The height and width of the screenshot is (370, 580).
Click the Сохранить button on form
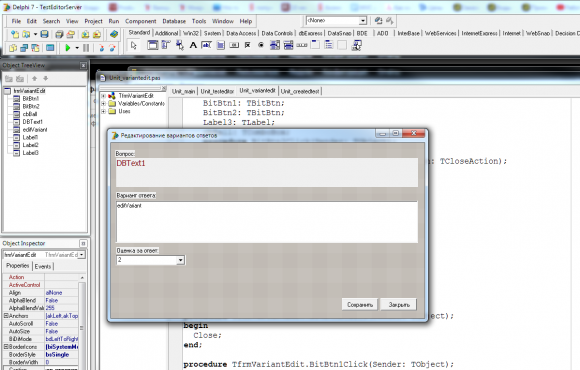[360, 305]
